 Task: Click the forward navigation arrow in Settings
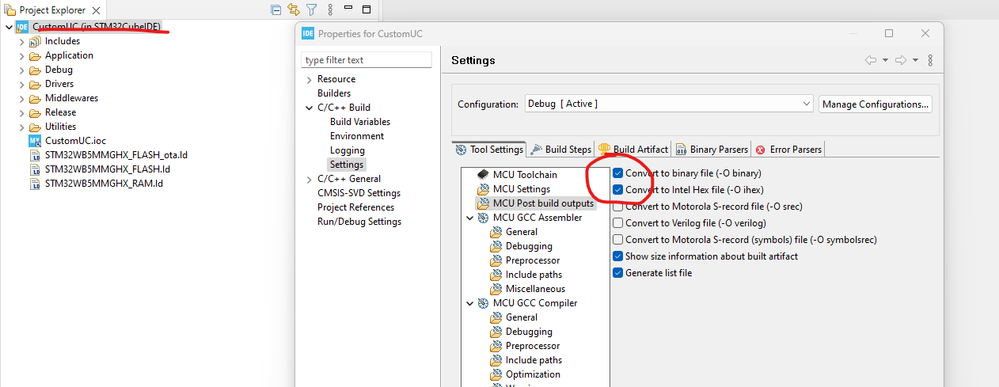[900, 60]
